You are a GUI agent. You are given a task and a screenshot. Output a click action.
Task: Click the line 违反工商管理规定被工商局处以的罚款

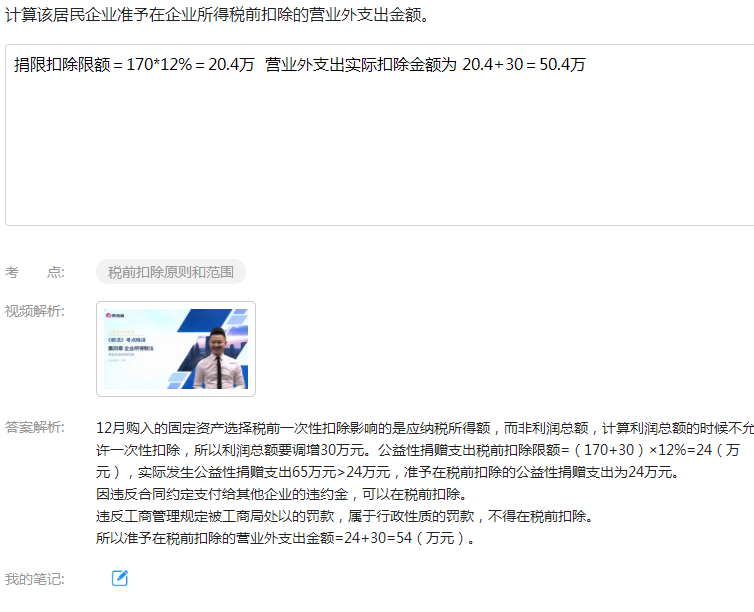pos(345,516)
